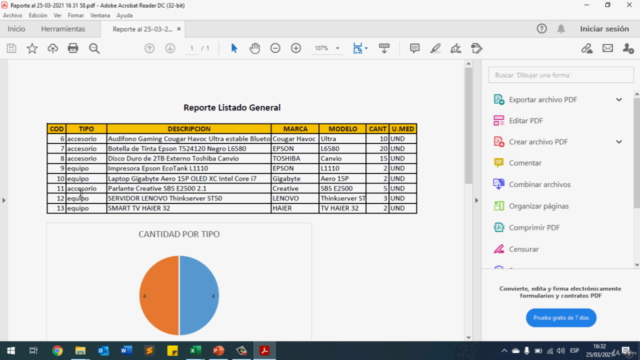Print the PDF document

[73, 48]
